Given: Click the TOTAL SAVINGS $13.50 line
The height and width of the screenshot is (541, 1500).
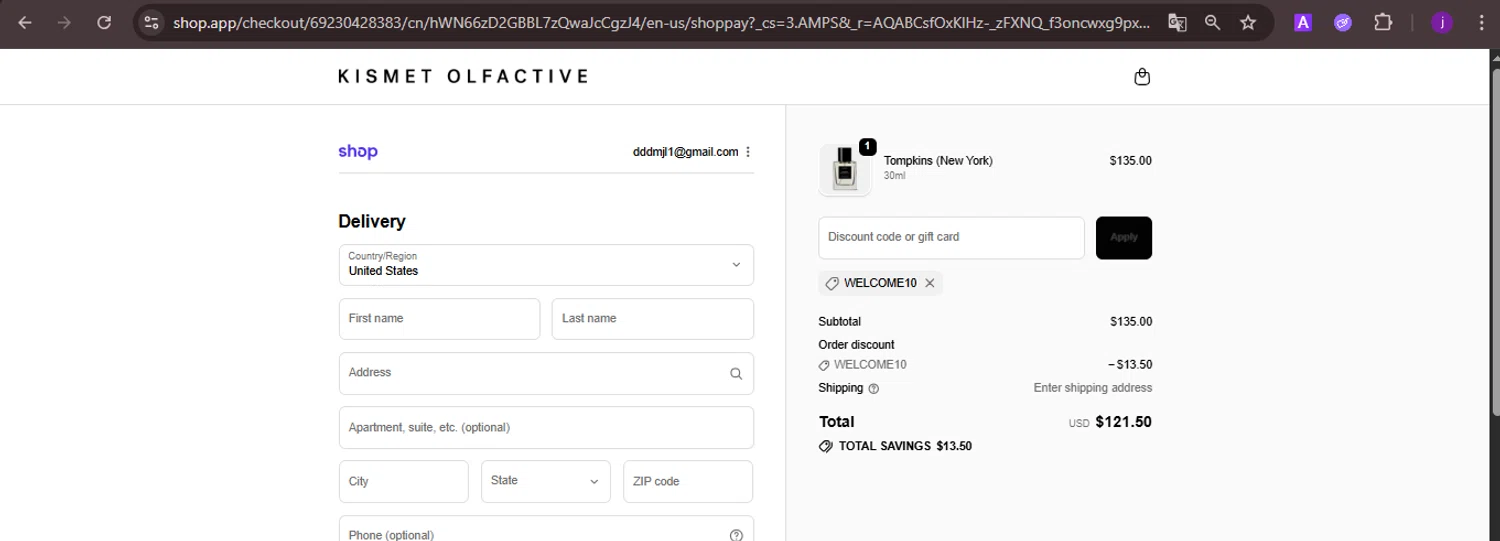Looking at the screenshot, I should [895, 447].
